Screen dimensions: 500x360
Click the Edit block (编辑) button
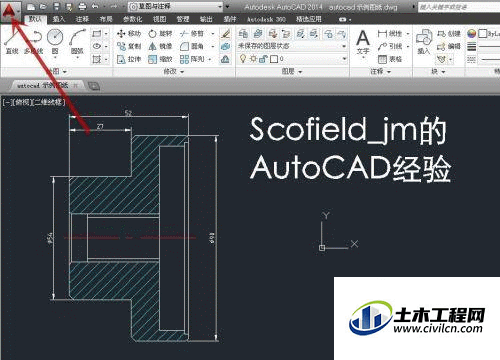click(449, 46)
